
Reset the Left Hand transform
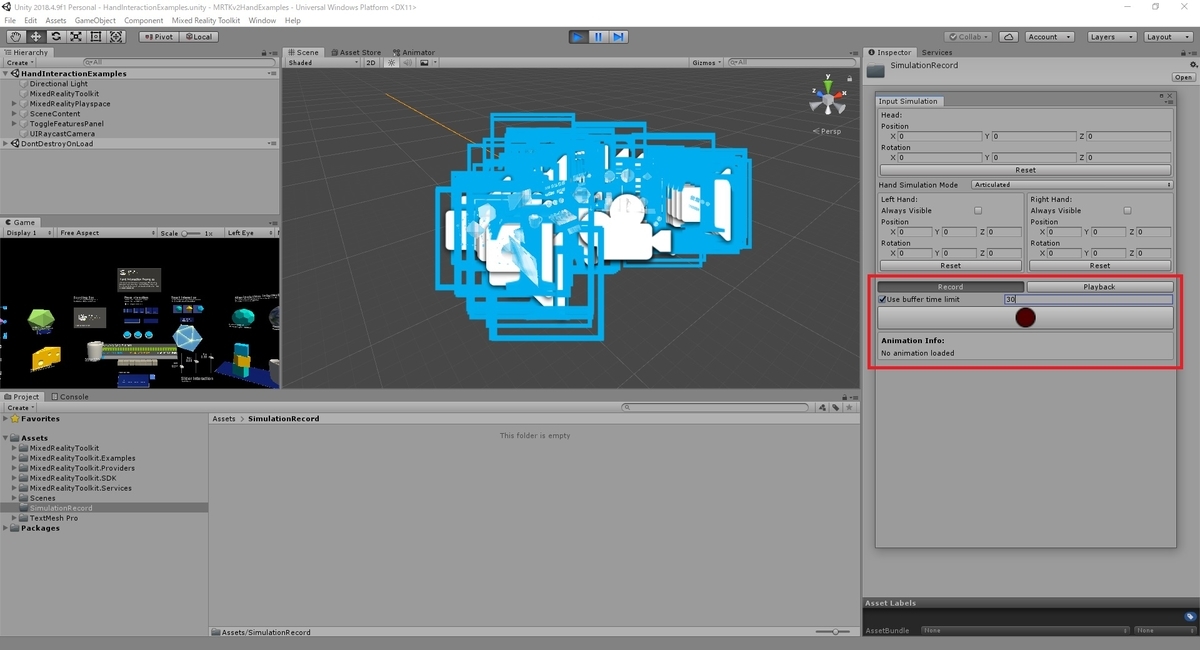tap(950, 266)
